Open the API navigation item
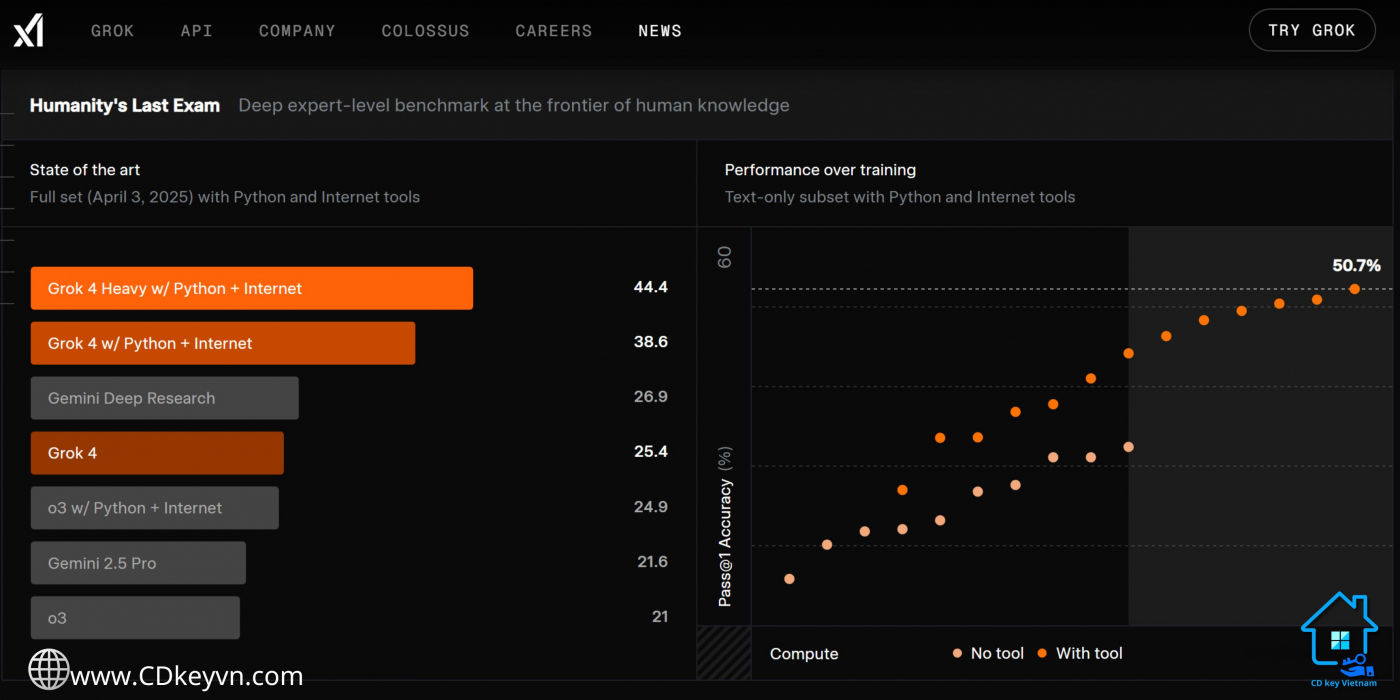1400x700 pixels. (x=196, y=31)
